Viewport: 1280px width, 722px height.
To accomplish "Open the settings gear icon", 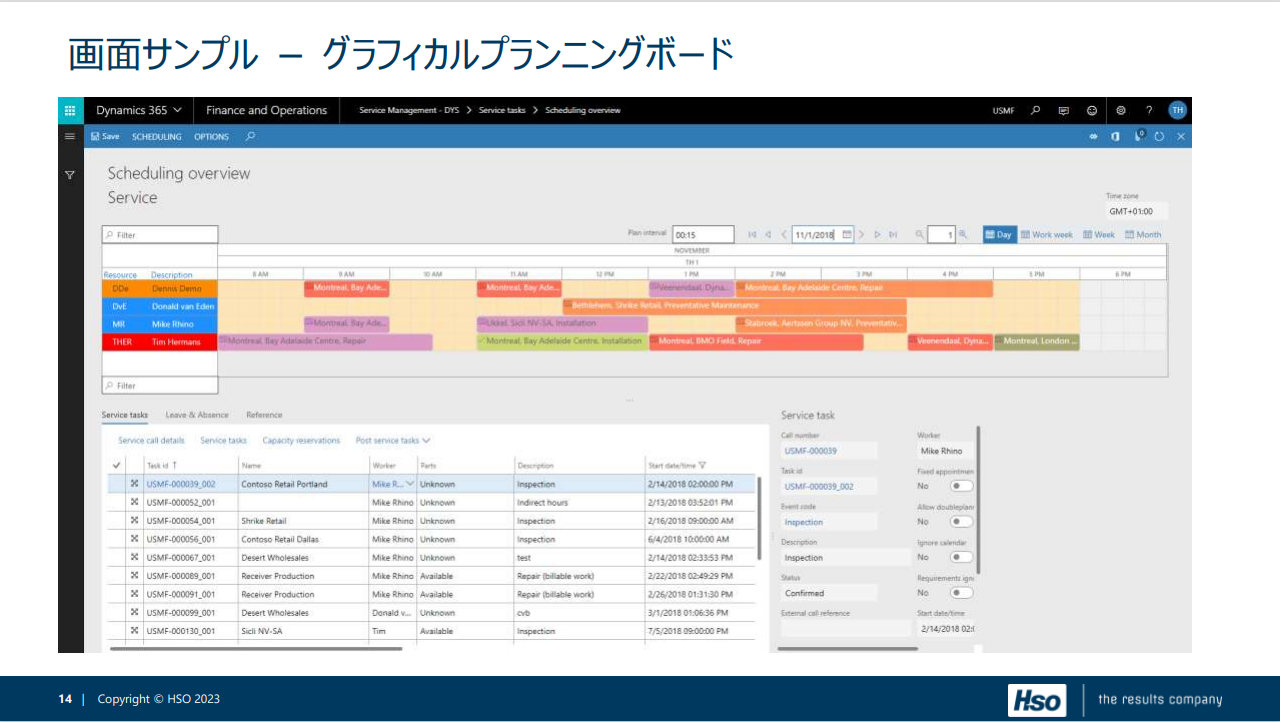I will click(x=1121, y=110).
